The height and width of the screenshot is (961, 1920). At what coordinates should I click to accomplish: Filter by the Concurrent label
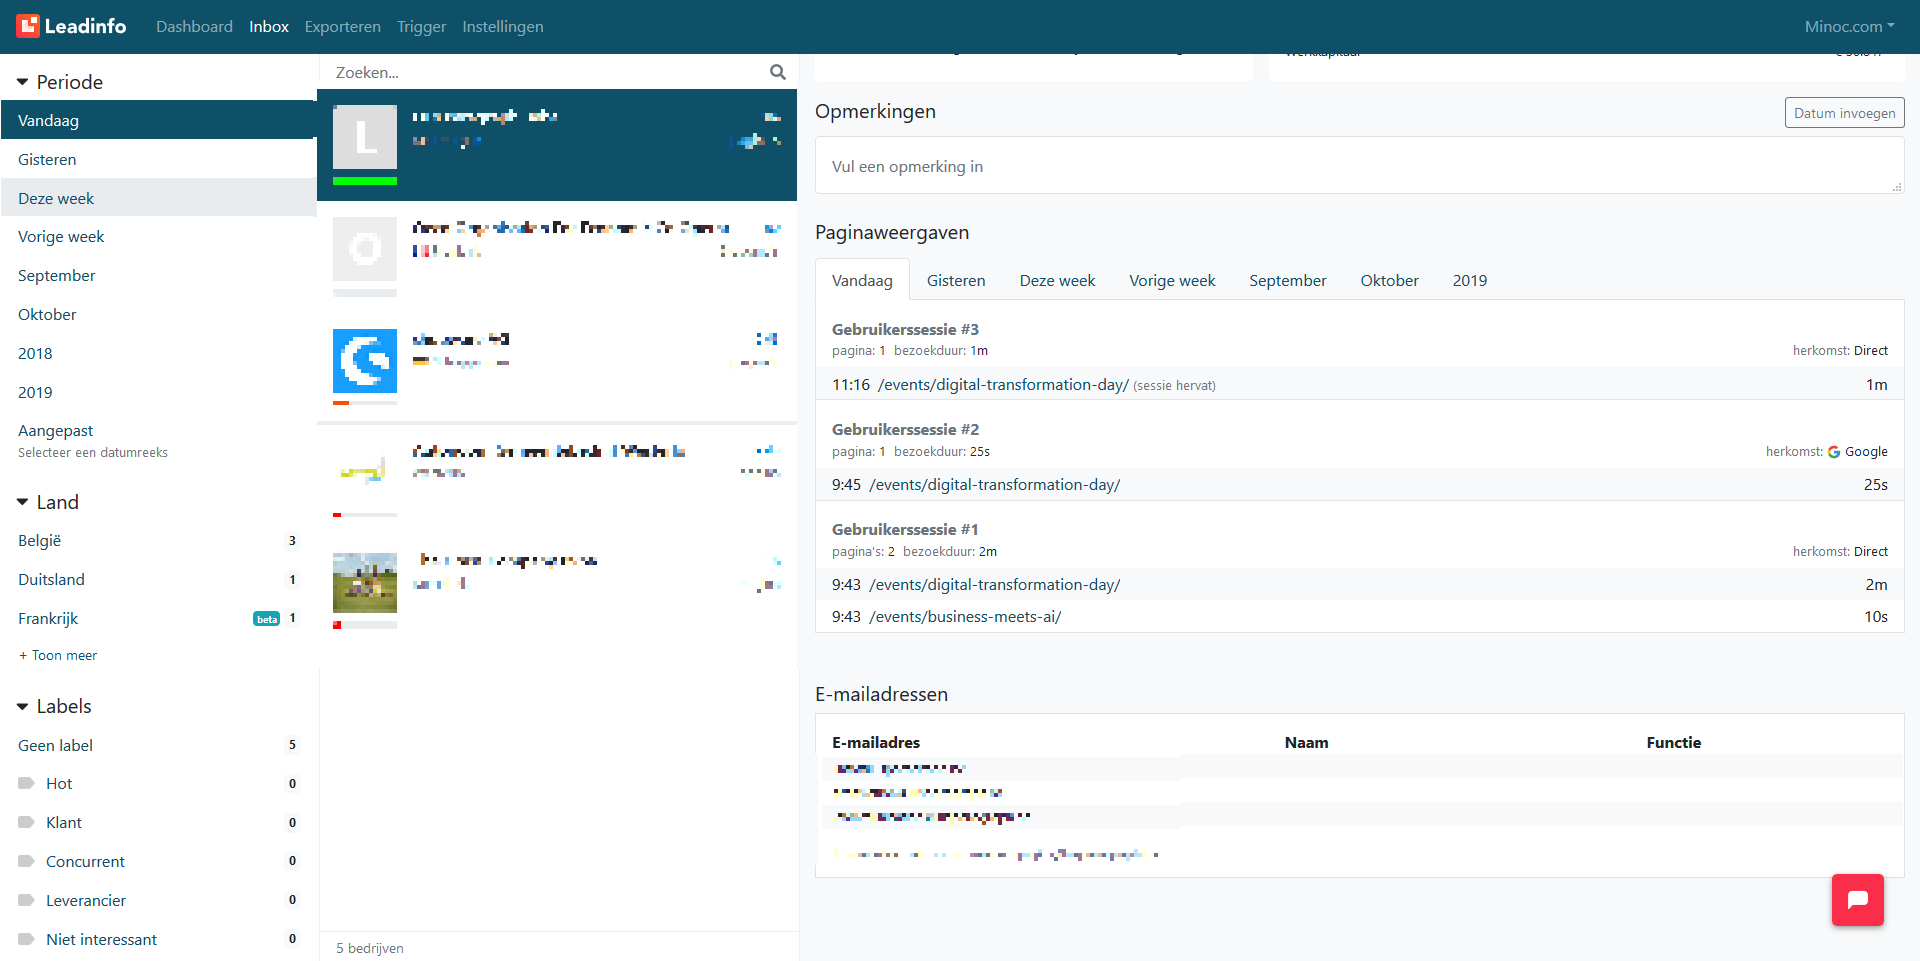(159, 861)
